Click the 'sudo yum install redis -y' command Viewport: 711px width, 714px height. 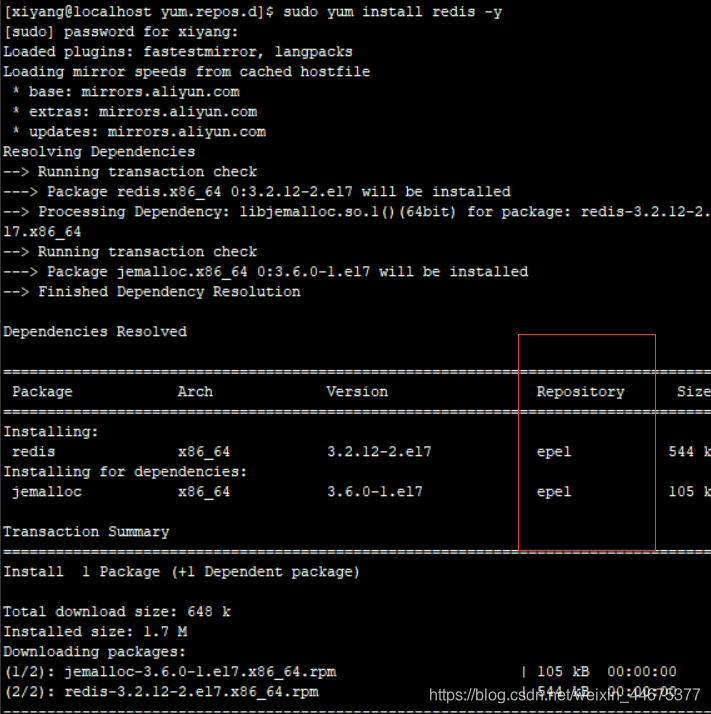pos(392,12)
